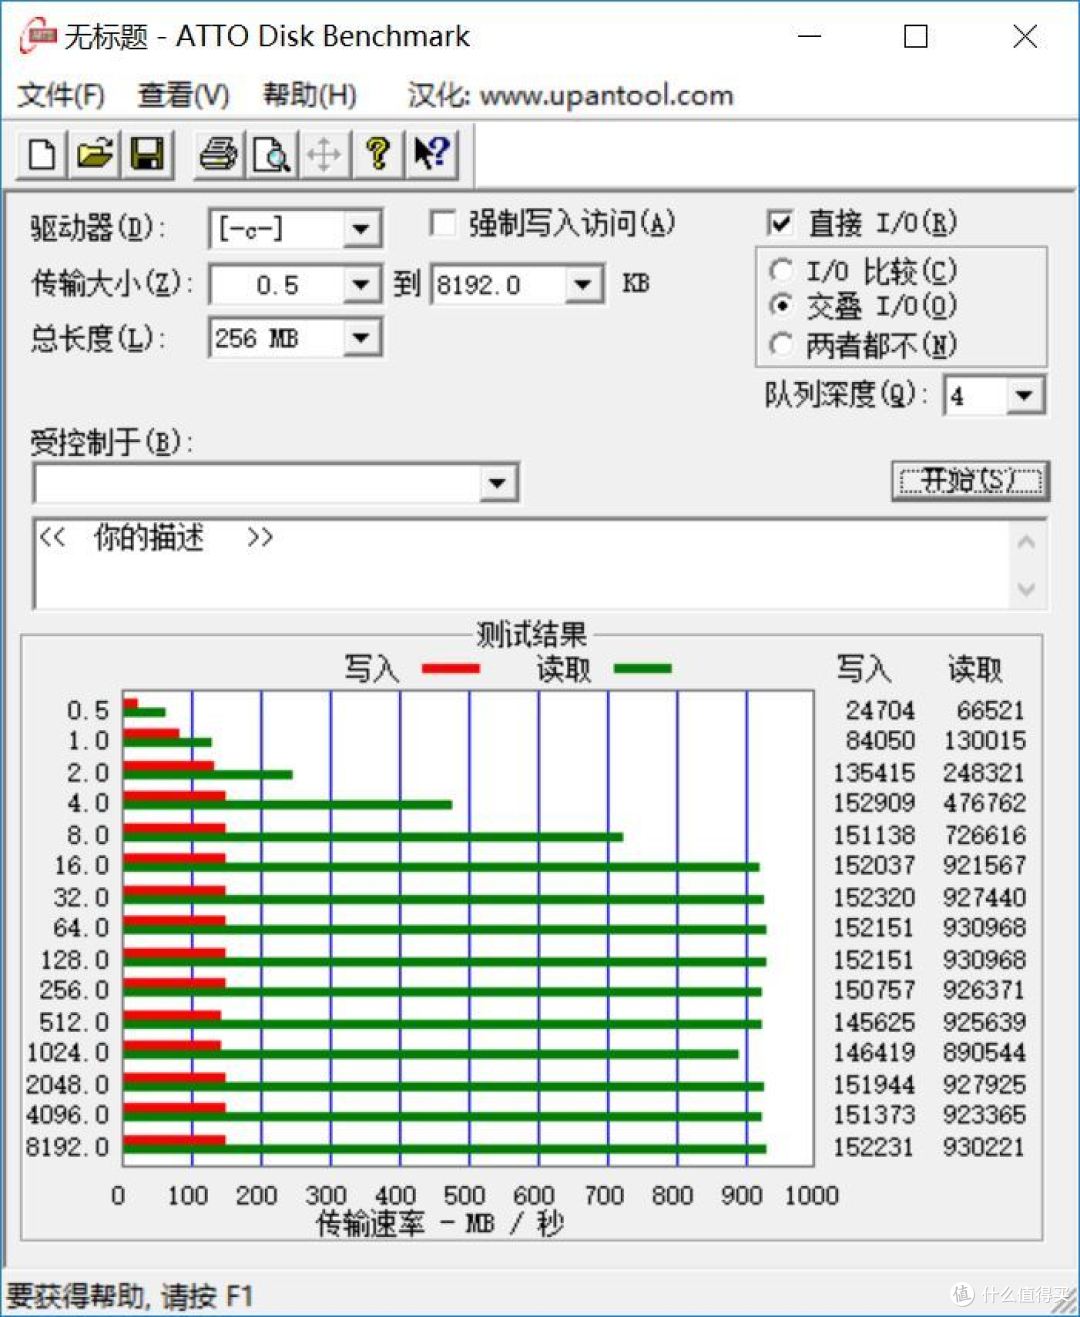Maximize the ATTO Disk Benchmark window
Viewport: 1080px width, 1317px height.
click(x=915, y=37)
